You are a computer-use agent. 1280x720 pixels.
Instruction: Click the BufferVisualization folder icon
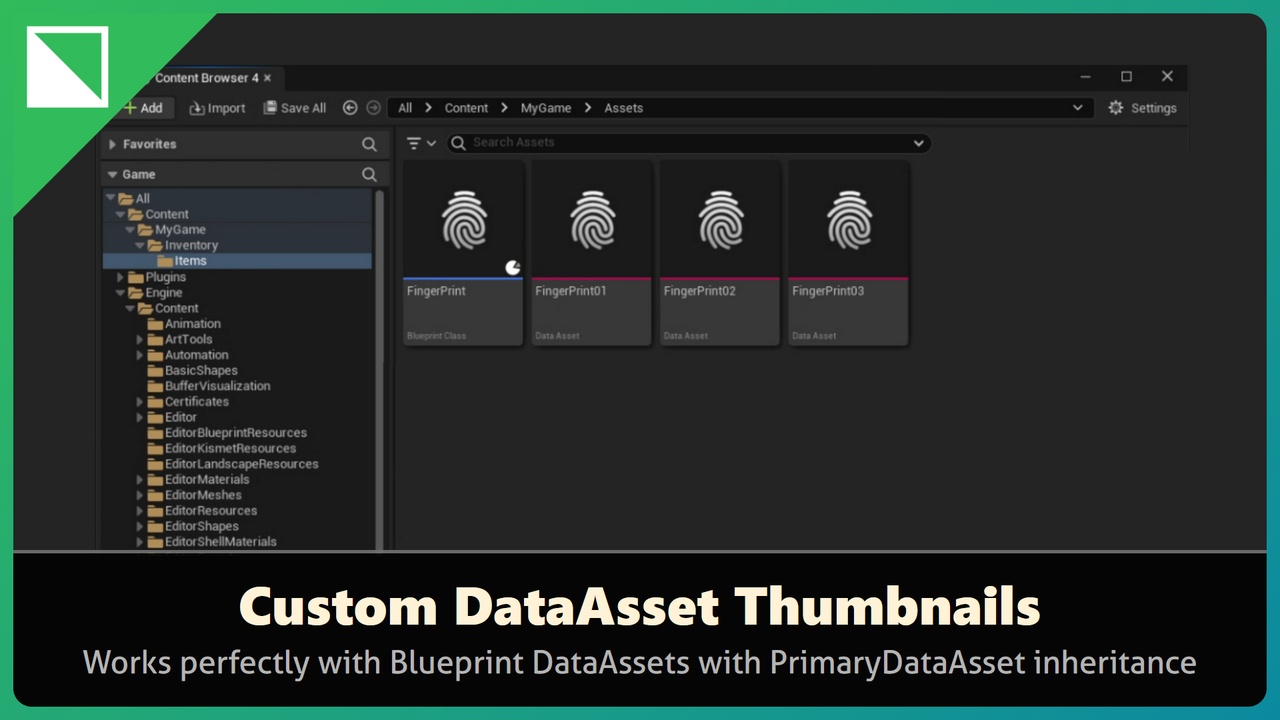click(x=155, y=386)
